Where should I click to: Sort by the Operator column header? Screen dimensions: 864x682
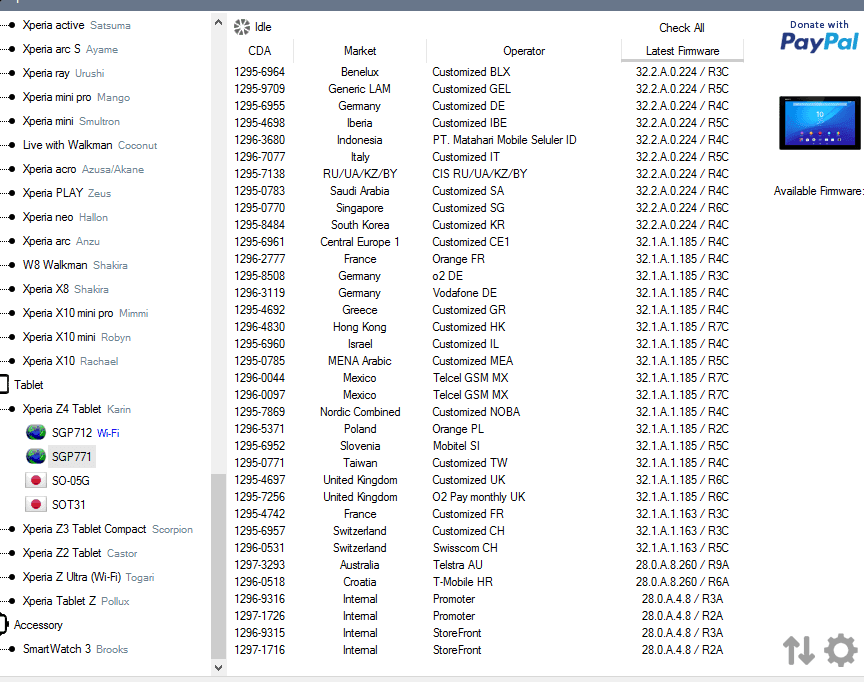(x=523, y=51)
